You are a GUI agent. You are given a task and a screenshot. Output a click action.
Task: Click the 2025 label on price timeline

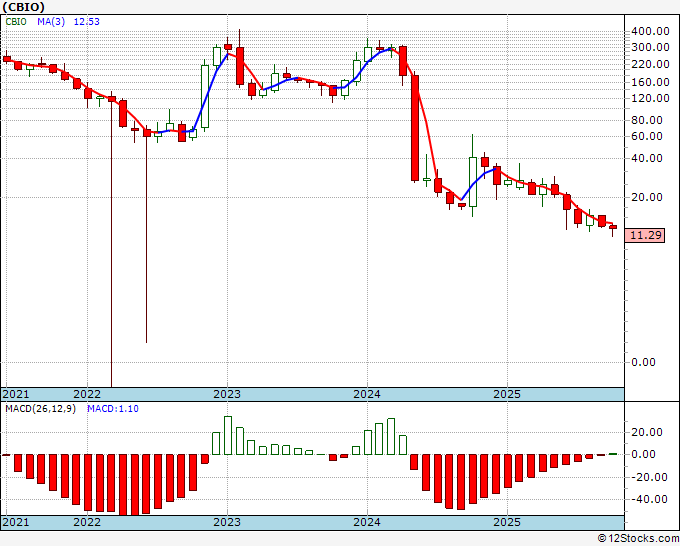point(507,394)
